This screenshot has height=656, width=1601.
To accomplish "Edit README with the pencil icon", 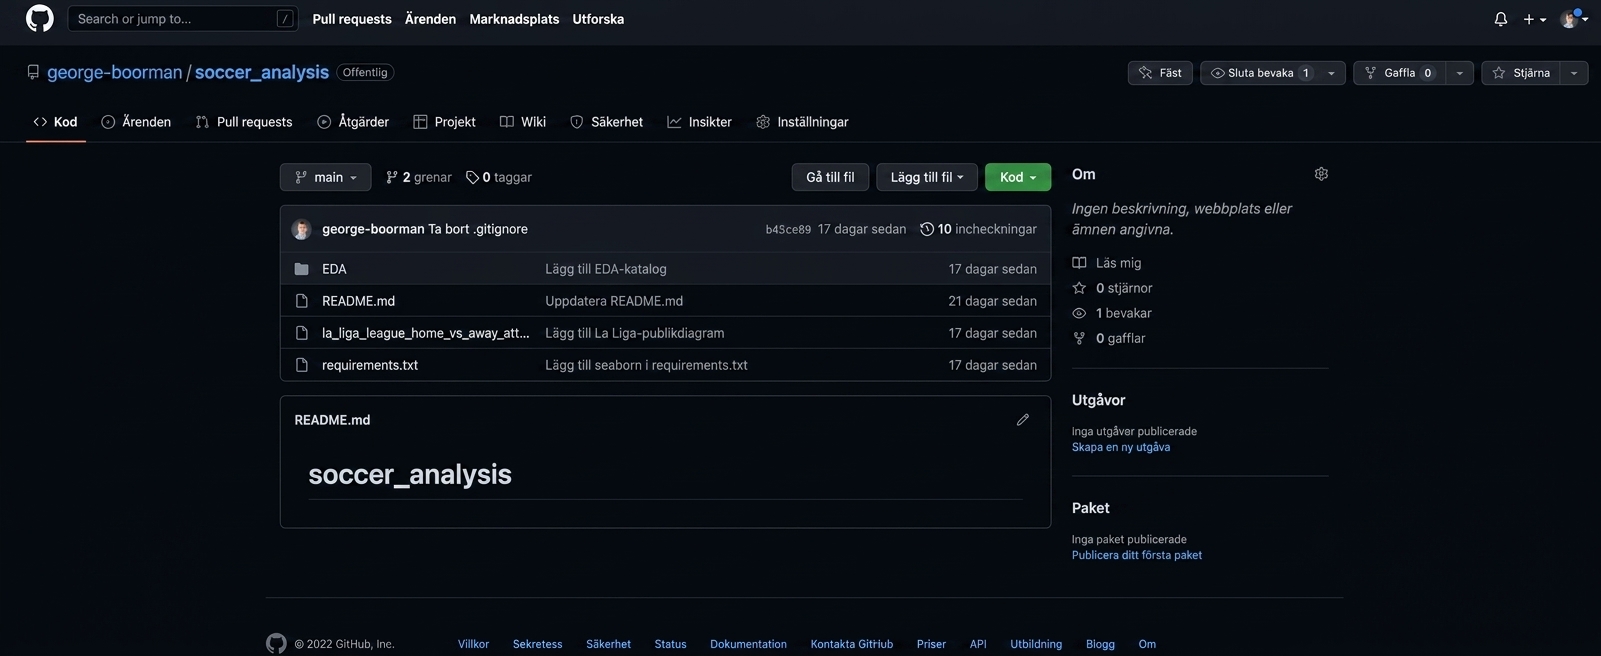I will coord(1022,420).
